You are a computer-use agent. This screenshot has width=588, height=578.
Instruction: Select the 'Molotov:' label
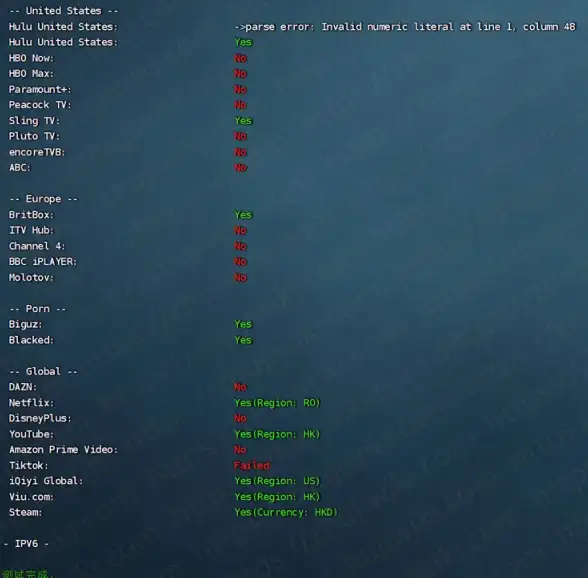click(32, 278)
